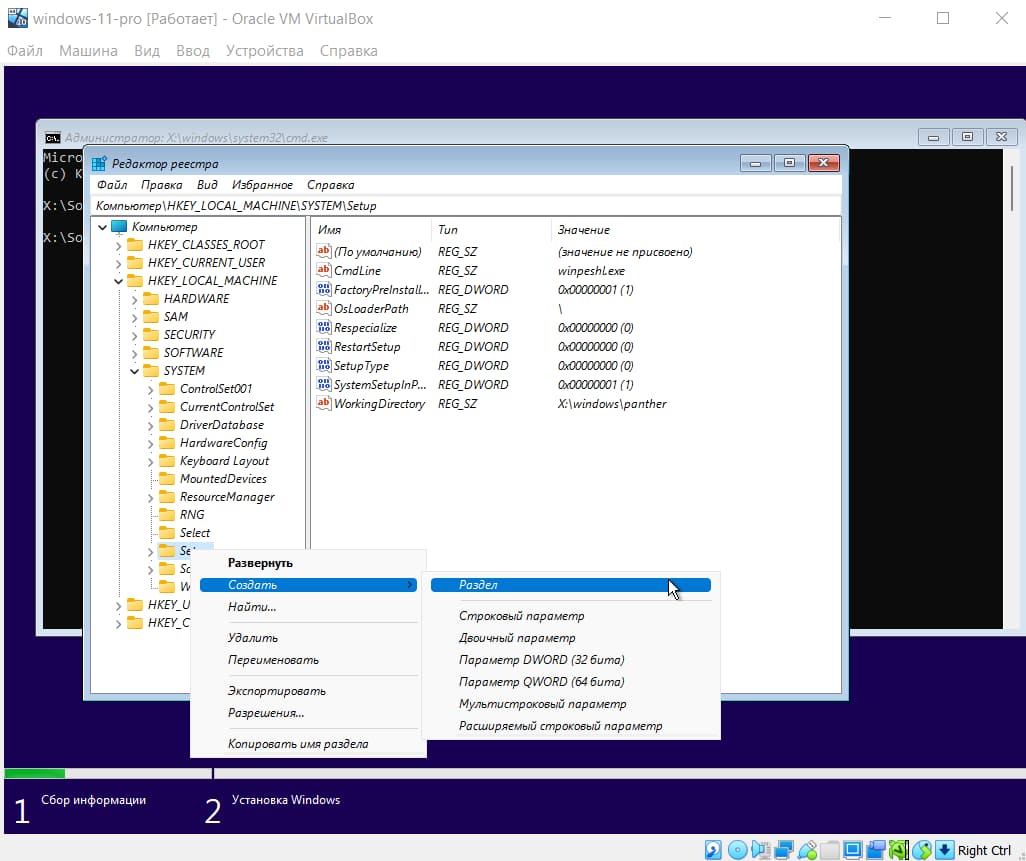This screenshot has width=1026, height=861.
Task: Click the shared folders status icon
Action: pos(830,850)
